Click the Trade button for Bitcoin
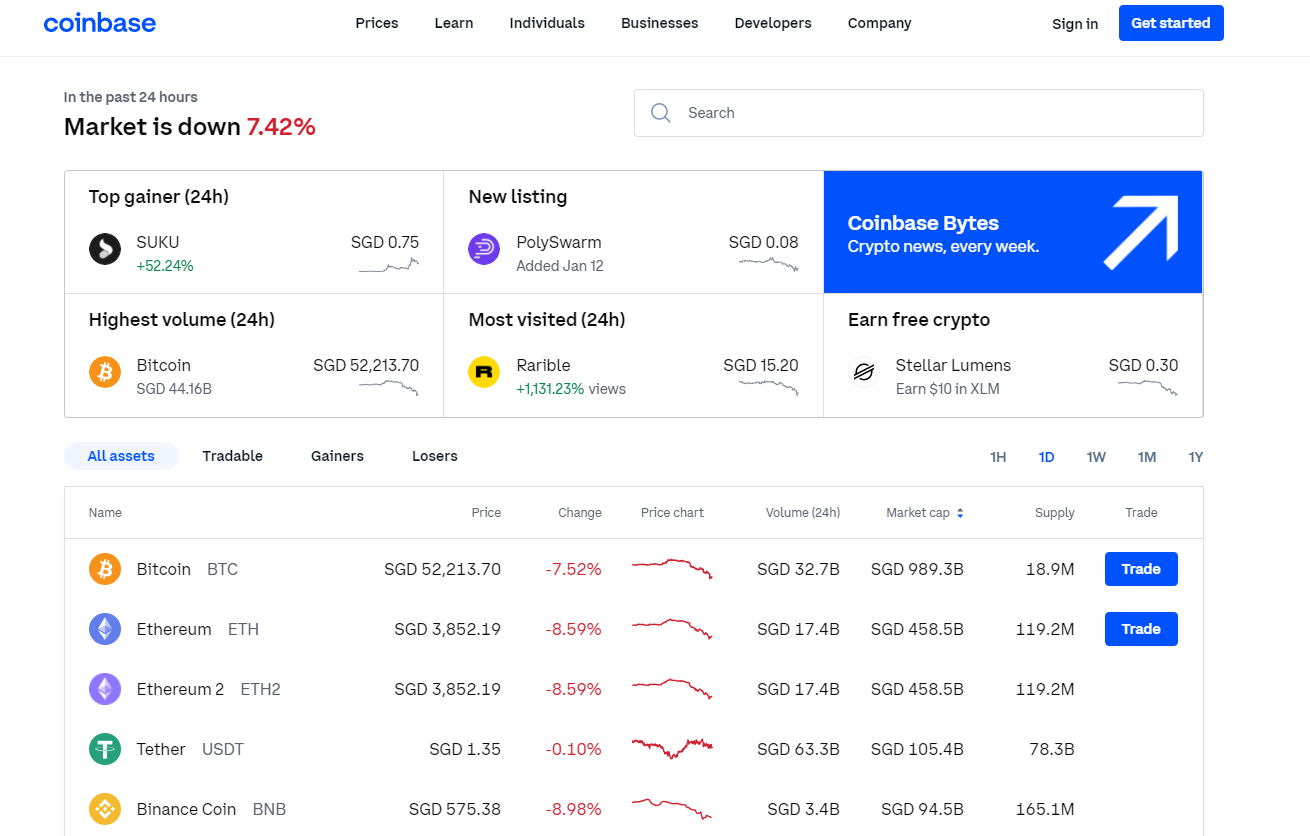1310x836 pixels. point(1141,569)
